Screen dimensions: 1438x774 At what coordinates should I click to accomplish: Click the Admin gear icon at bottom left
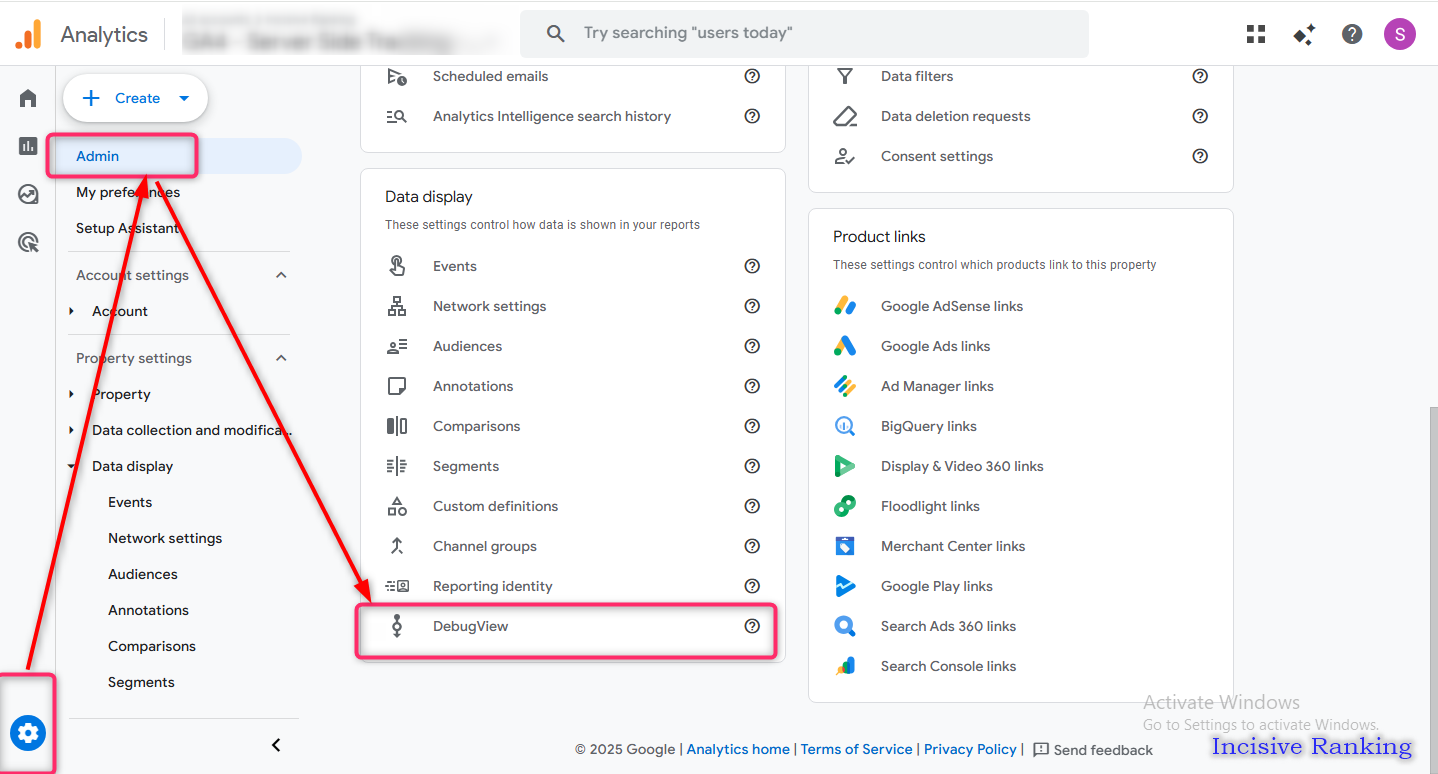click(28, 733)
